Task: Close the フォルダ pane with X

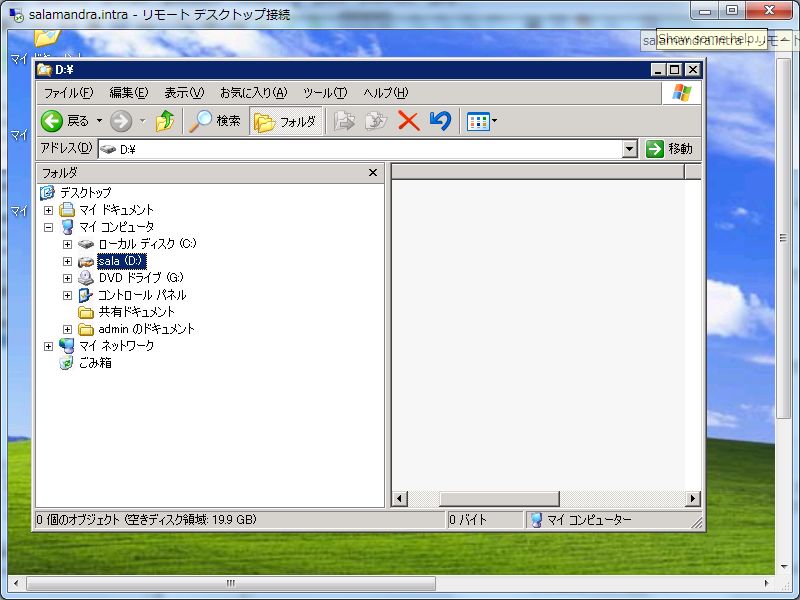Action: [373, 173]
